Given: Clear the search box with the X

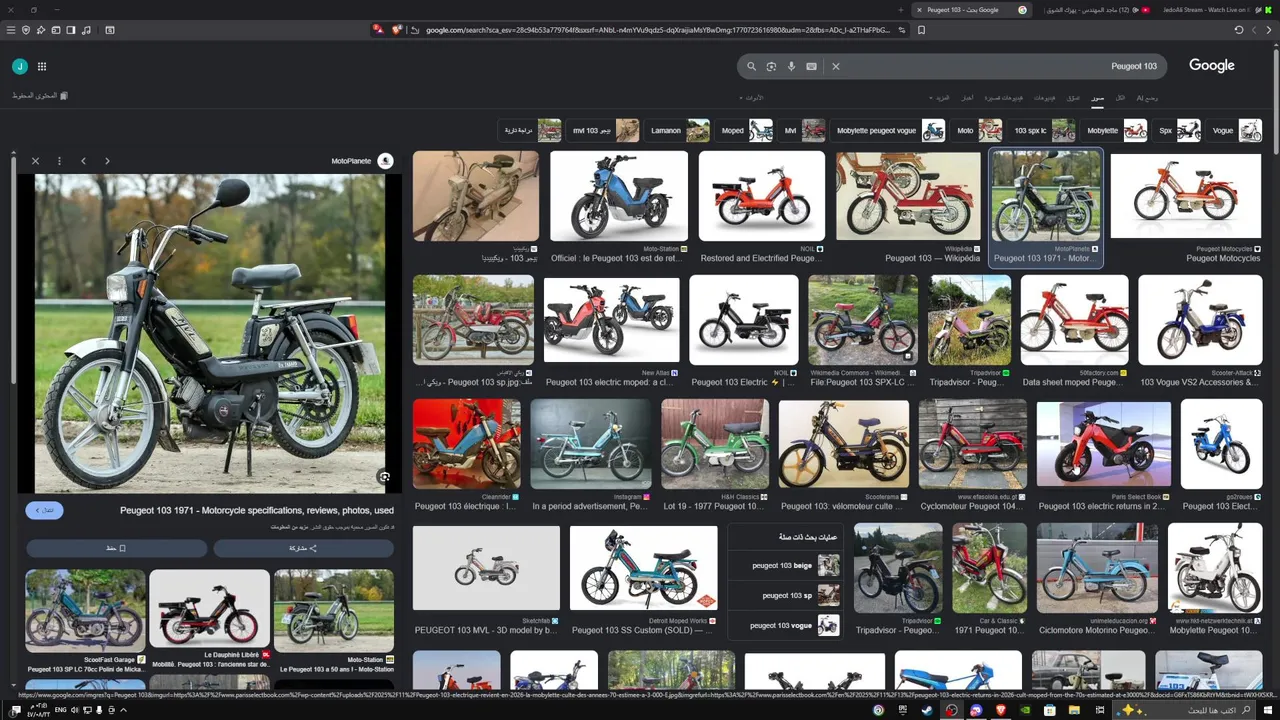Looking at the screenshot, I should click(x=836, y=66).
